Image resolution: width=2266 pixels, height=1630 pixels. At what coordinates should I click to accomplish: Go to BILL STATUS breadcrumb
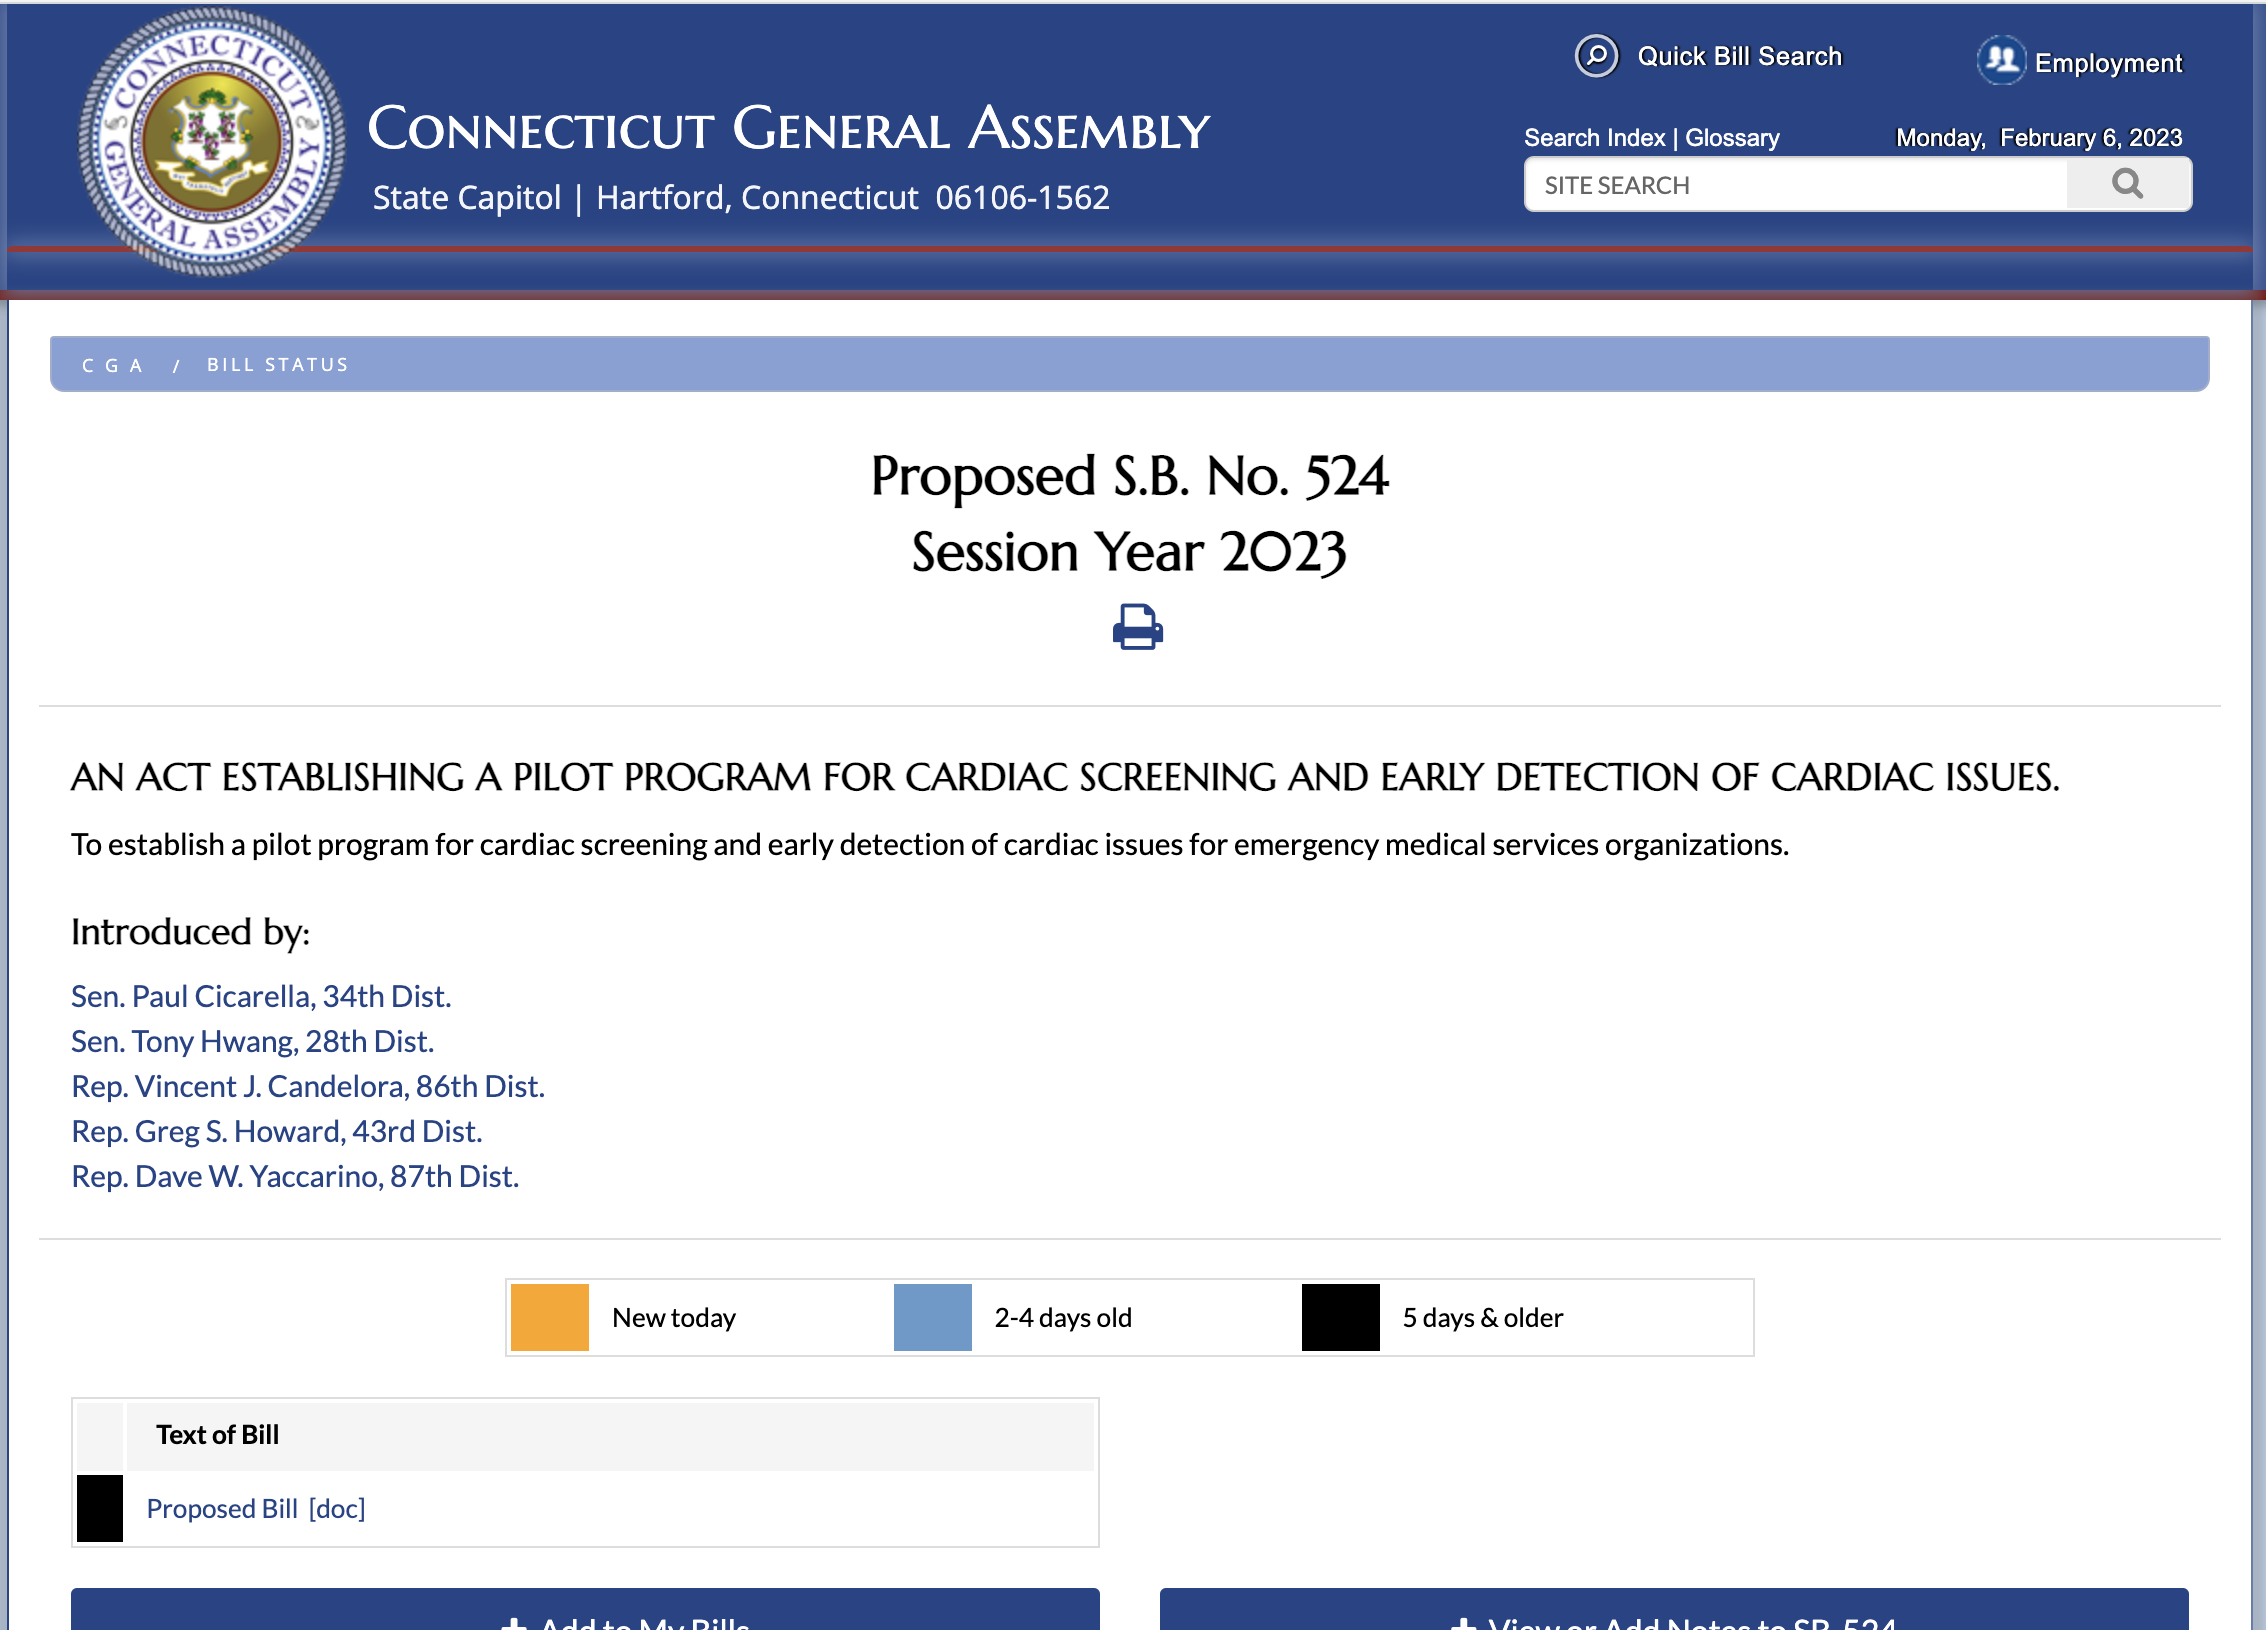pyautogui.click(x=278, y=365)
